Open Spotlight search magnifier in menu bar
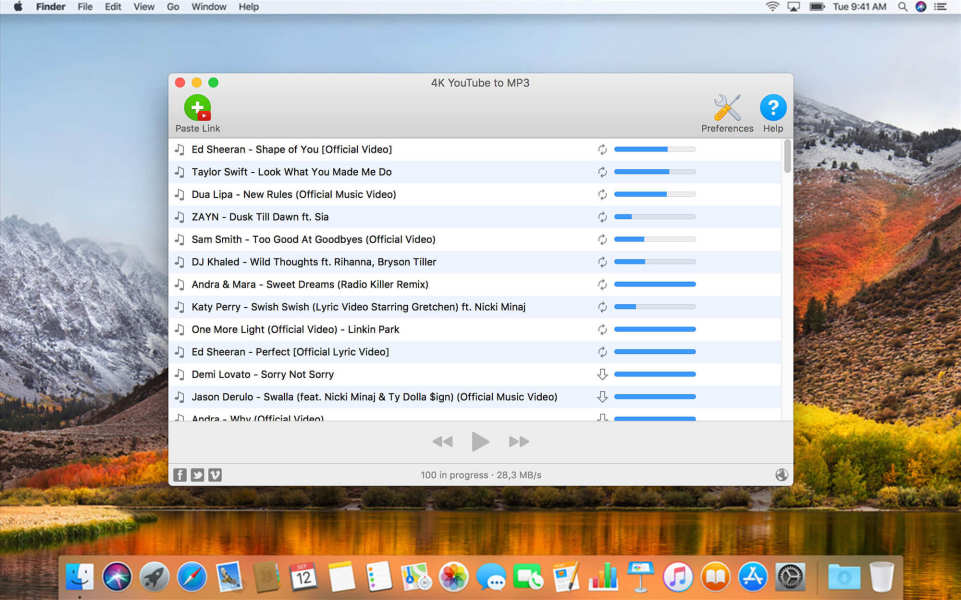Screen dimensions: 961x600 pos(902,7)
